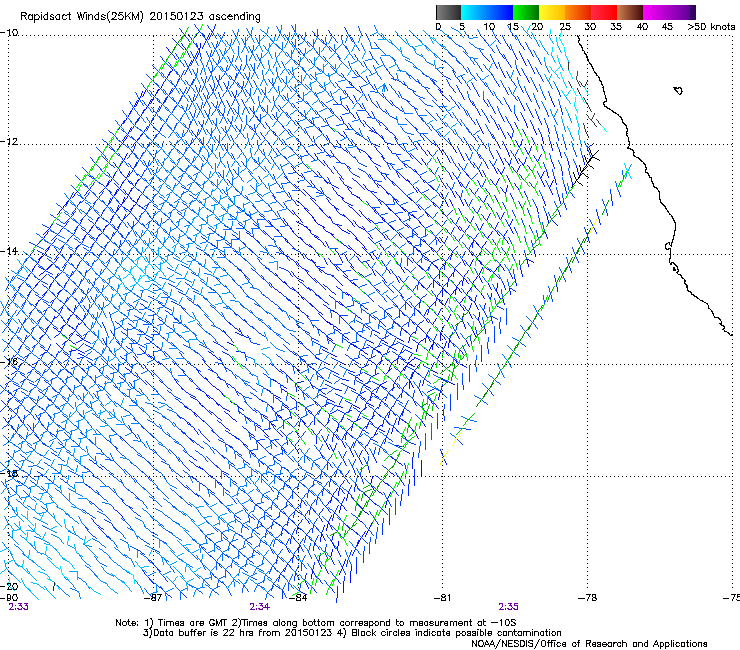Click the 2:33 purple time label
This screenshot has height=650, width=740.
click(18, 607)
